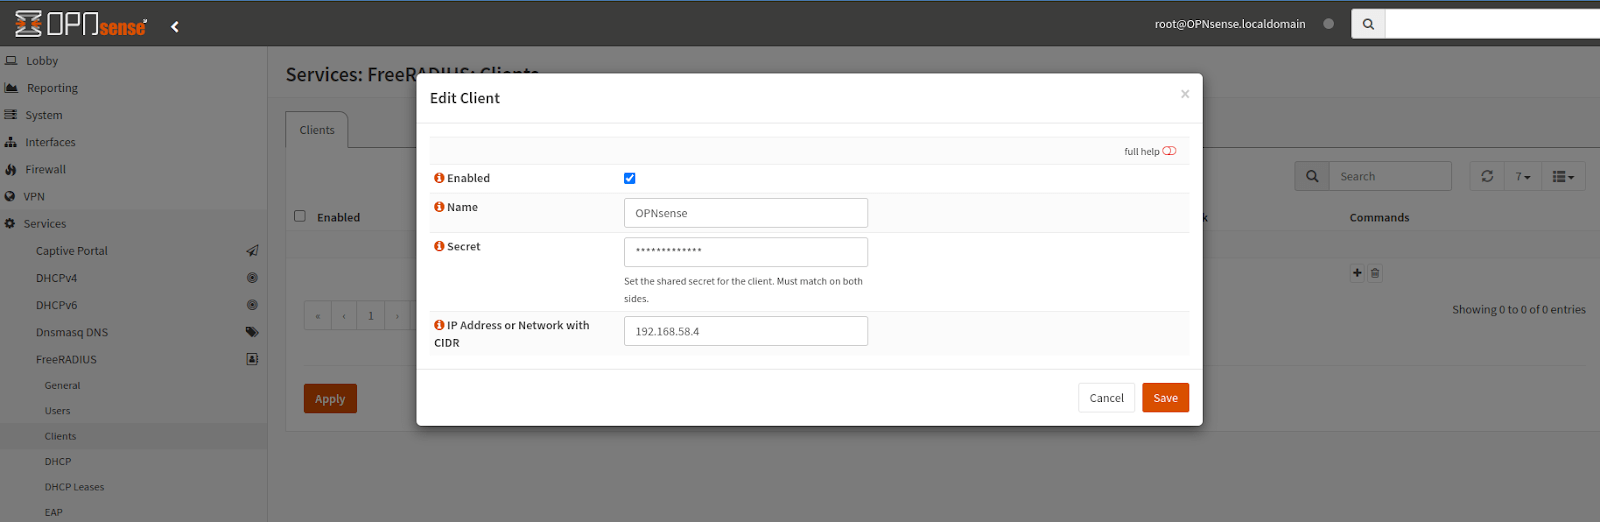Click the Captive Portal paper-plane icon
Viewport: 1600px width, 522px height.
(x=252, y=251)
